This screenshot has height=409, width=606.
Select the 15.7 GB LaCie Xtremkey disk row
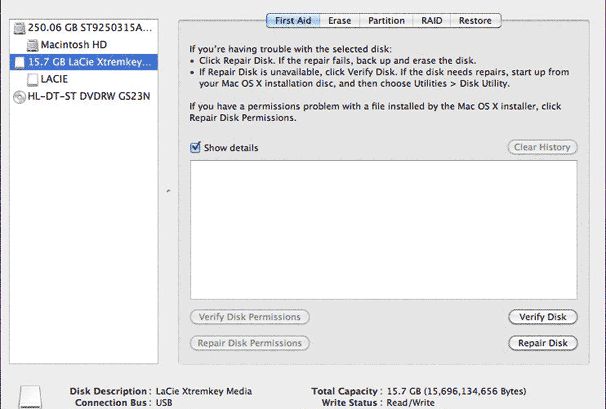pyautogui.click(x=84, y=62)
